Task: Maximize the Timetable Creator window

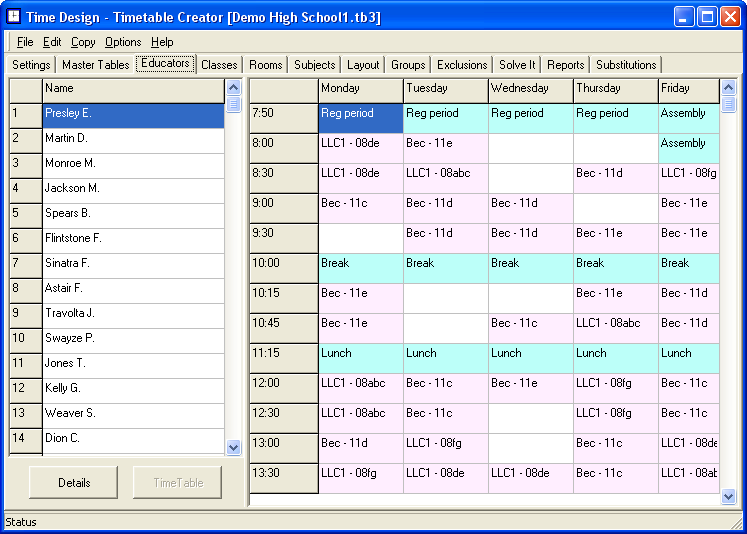Action: (706, 17)
